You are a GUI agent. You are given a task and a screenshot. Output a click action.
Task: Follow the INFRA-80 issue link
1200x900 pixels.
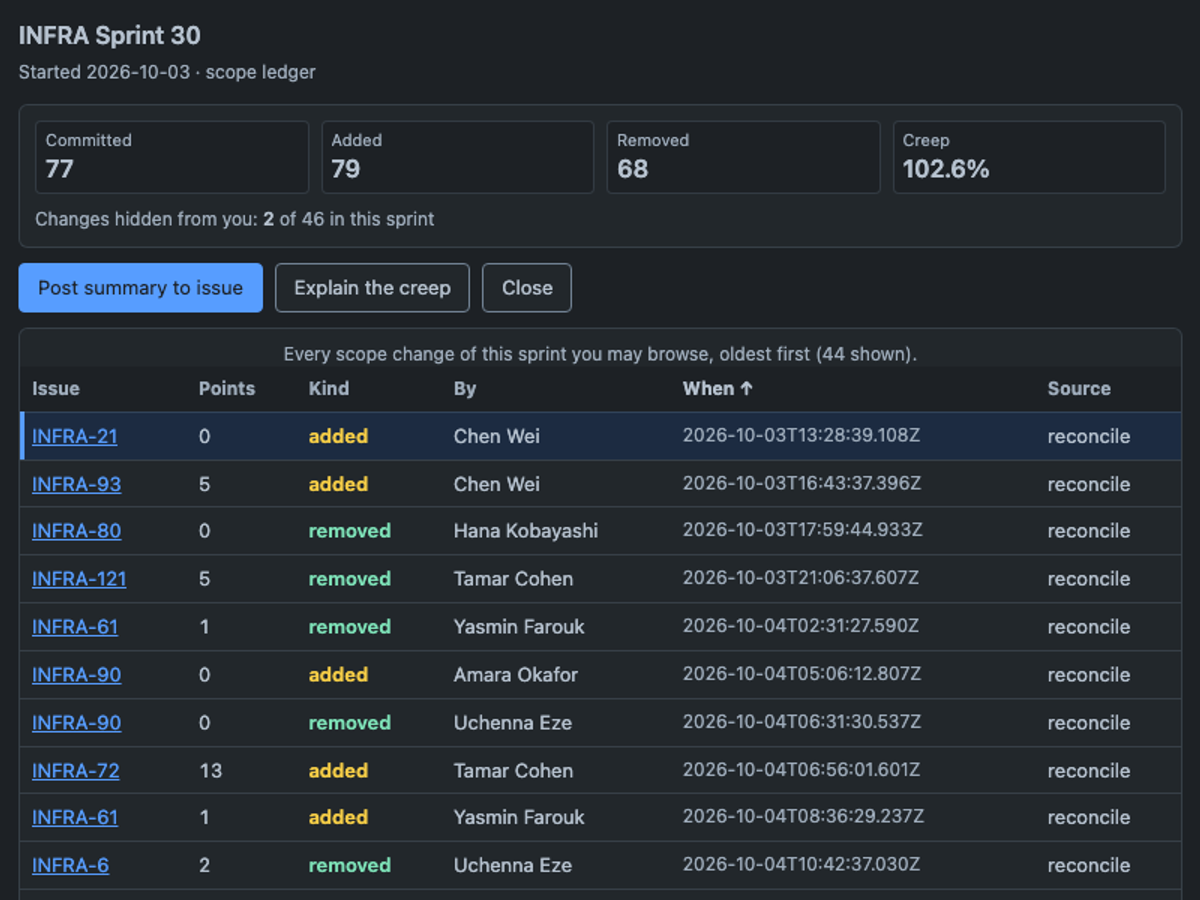click(x=76, y=531)
